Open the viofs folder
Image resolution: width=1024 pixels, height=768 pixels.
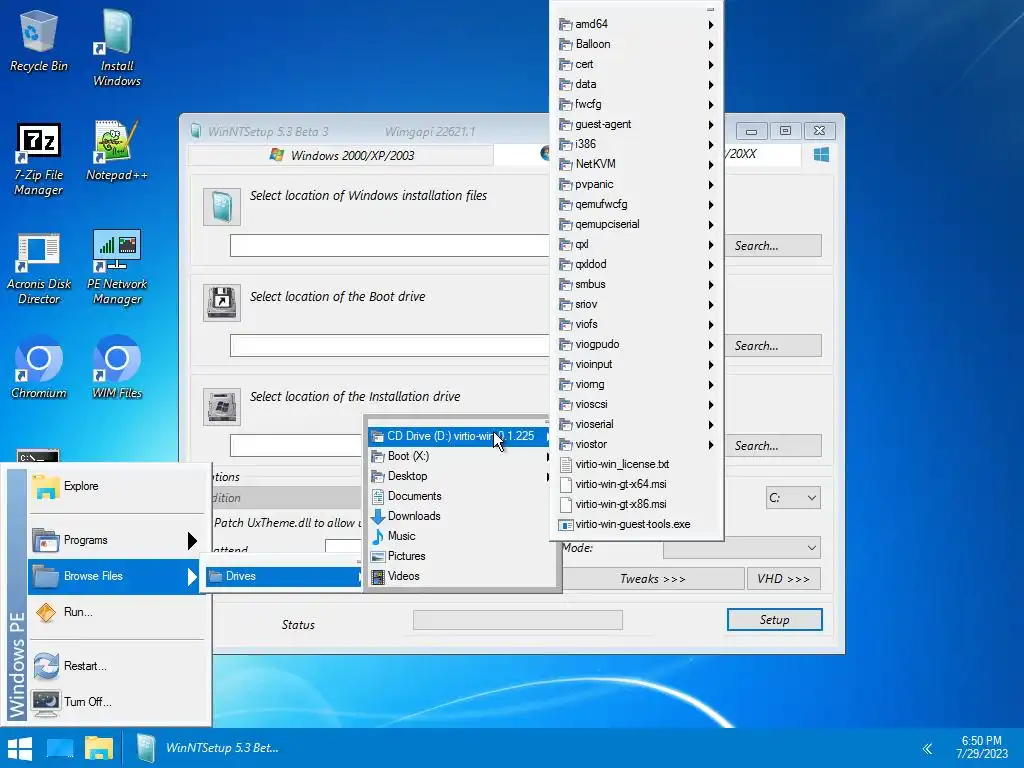pyautogui.click(x=637, y=325)
